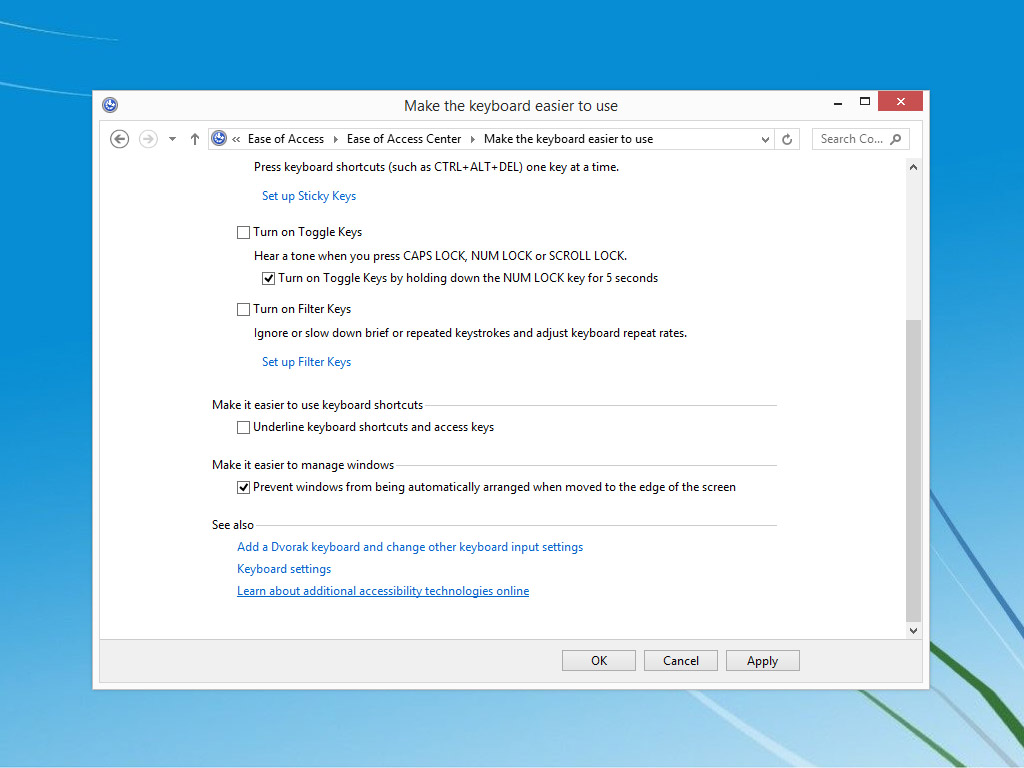Select Ease of Access Center breadcrumb
The image size is (1024, 768).
(x=404, y=139)
